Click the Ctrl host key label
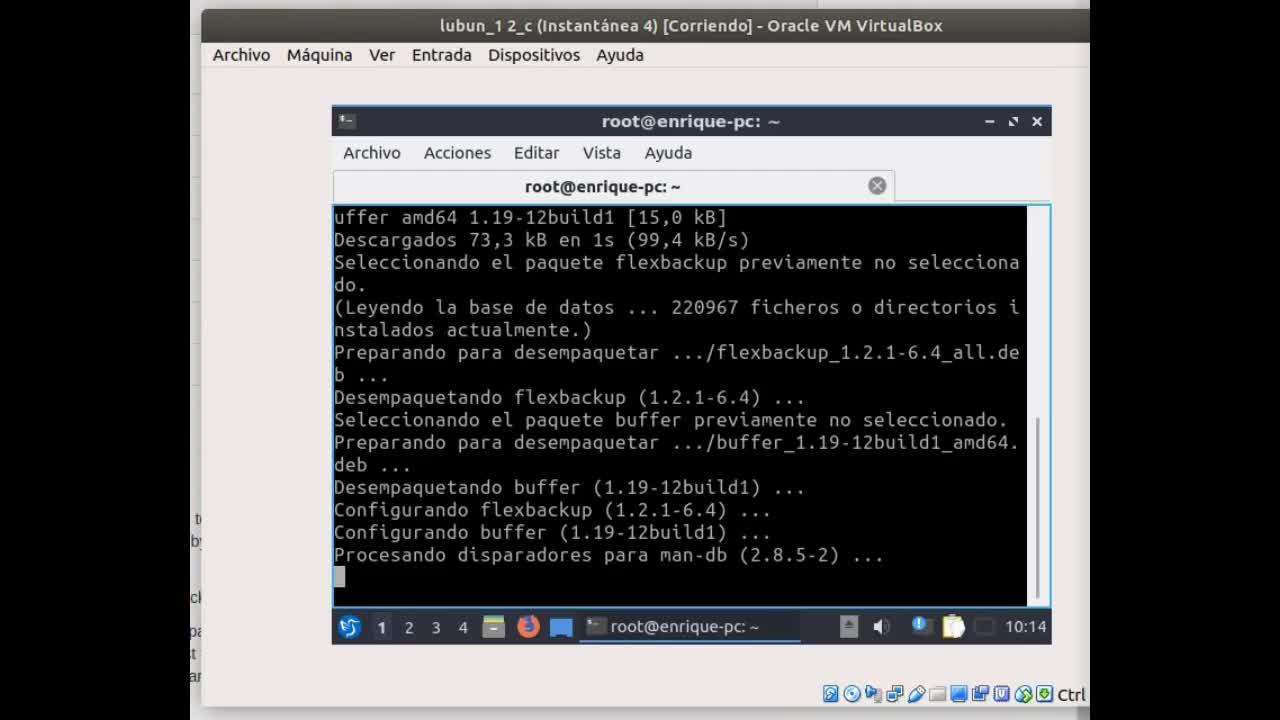 tap(1071, 694)
